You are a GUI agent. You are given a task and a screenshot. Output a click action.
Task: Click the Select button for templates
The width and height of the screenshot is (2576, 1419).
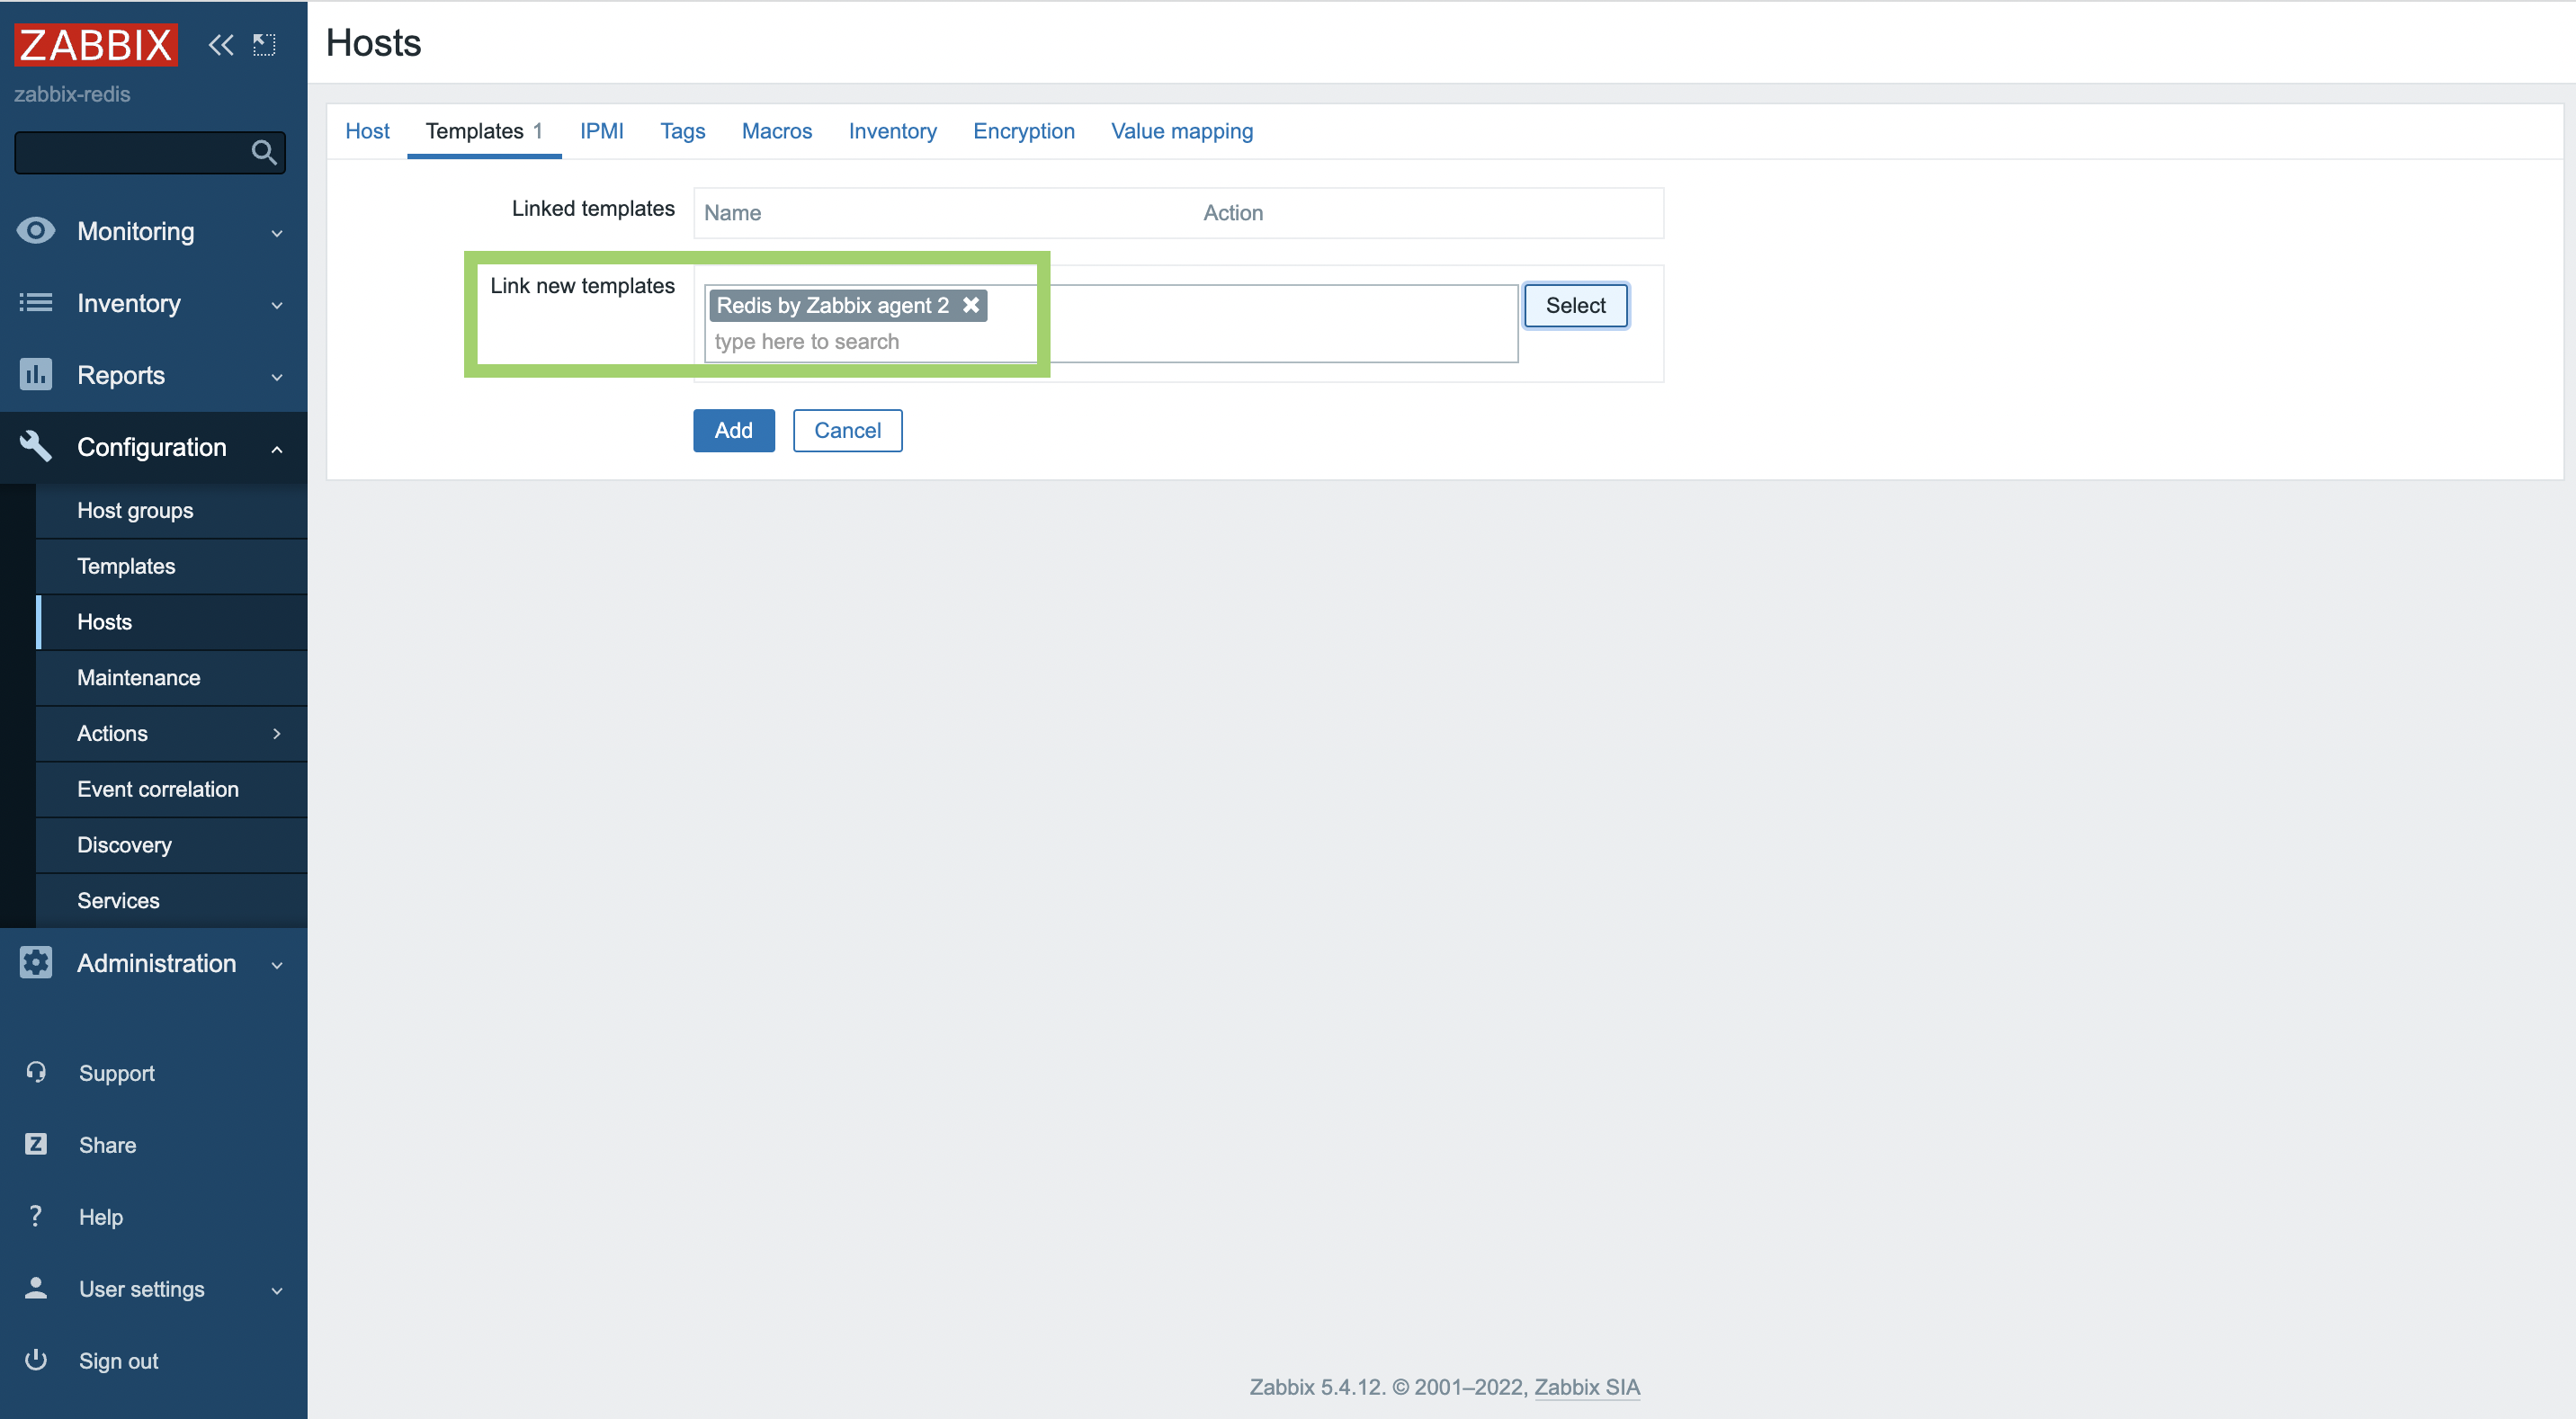(1573, 306)
